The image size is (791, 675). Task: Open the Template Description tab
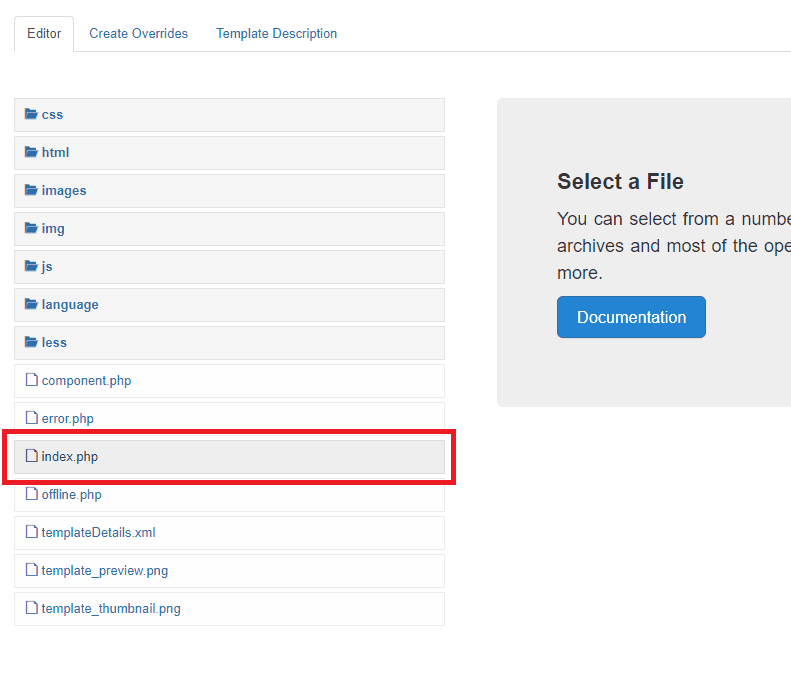tap(276, 34)
